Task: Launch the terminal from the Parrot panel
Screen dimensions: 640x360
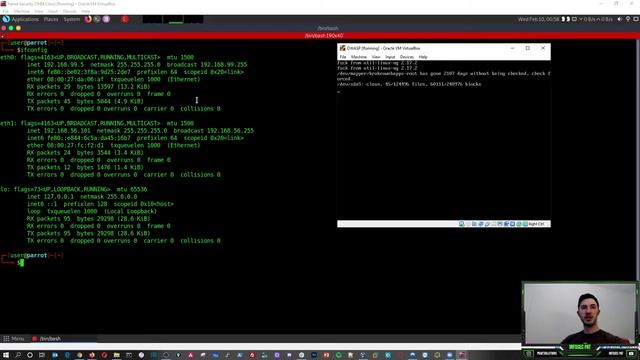Action: pyautogui.click(x=97, y=19)
